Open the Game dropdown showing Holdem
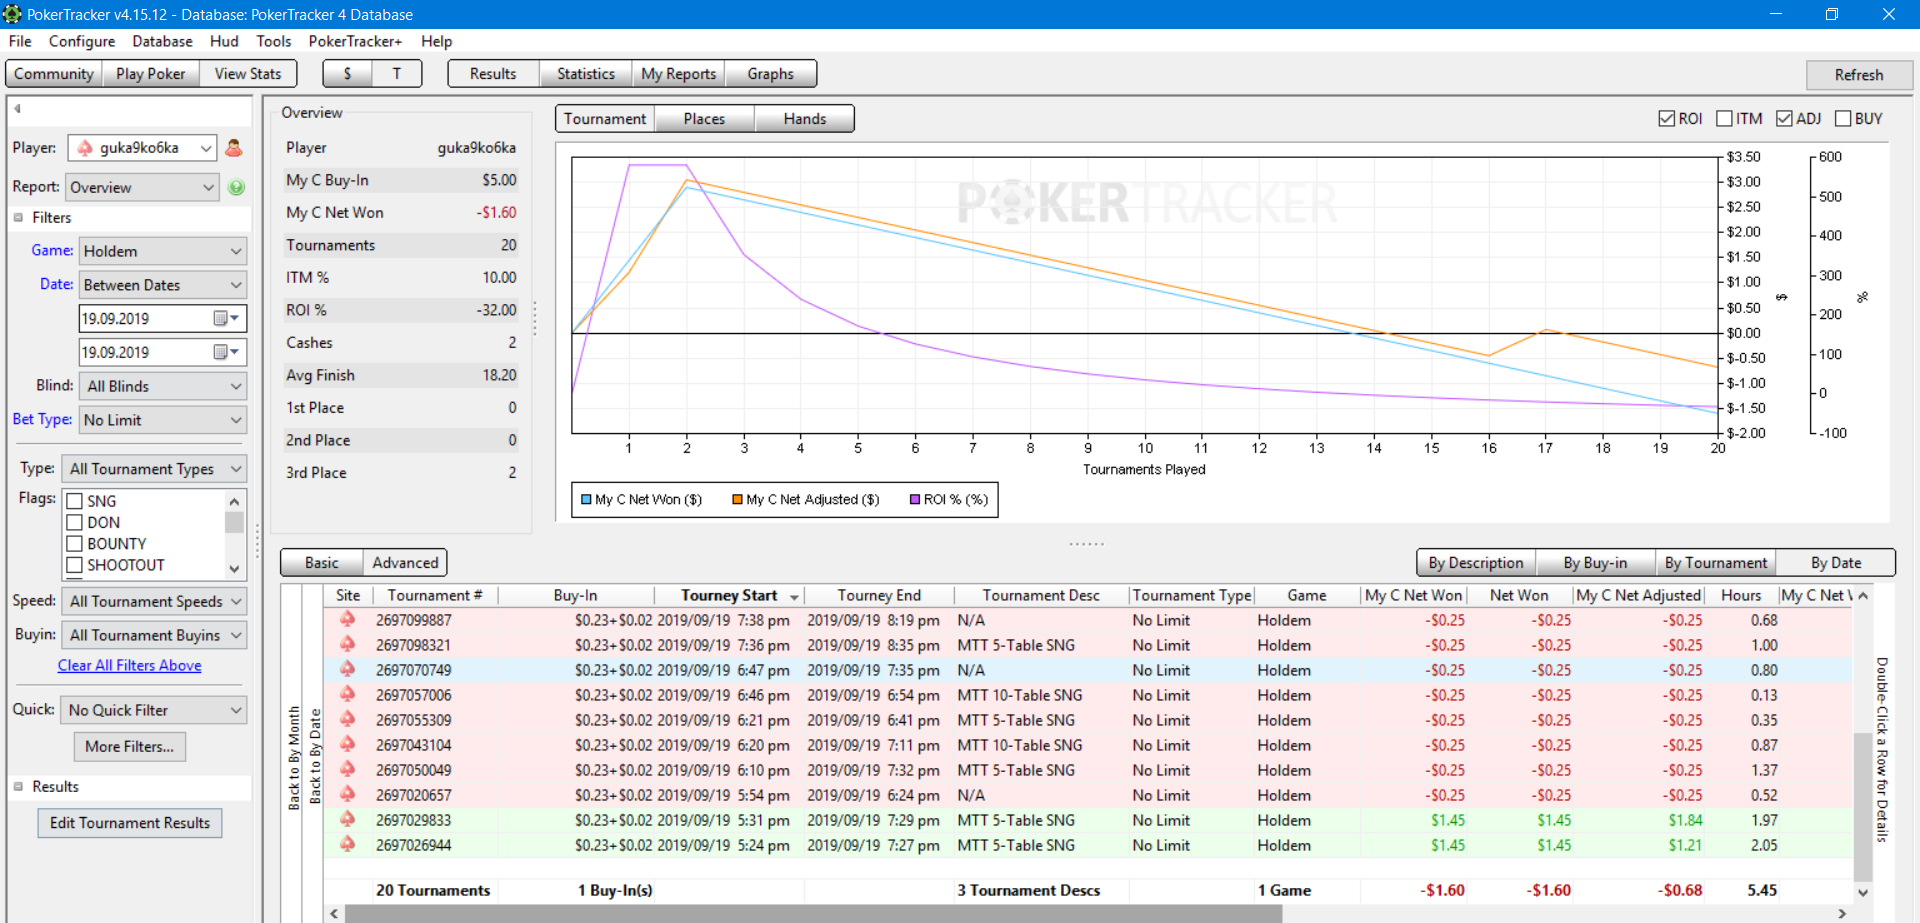This screenshot has width=1920, height=923. [162, 251]
